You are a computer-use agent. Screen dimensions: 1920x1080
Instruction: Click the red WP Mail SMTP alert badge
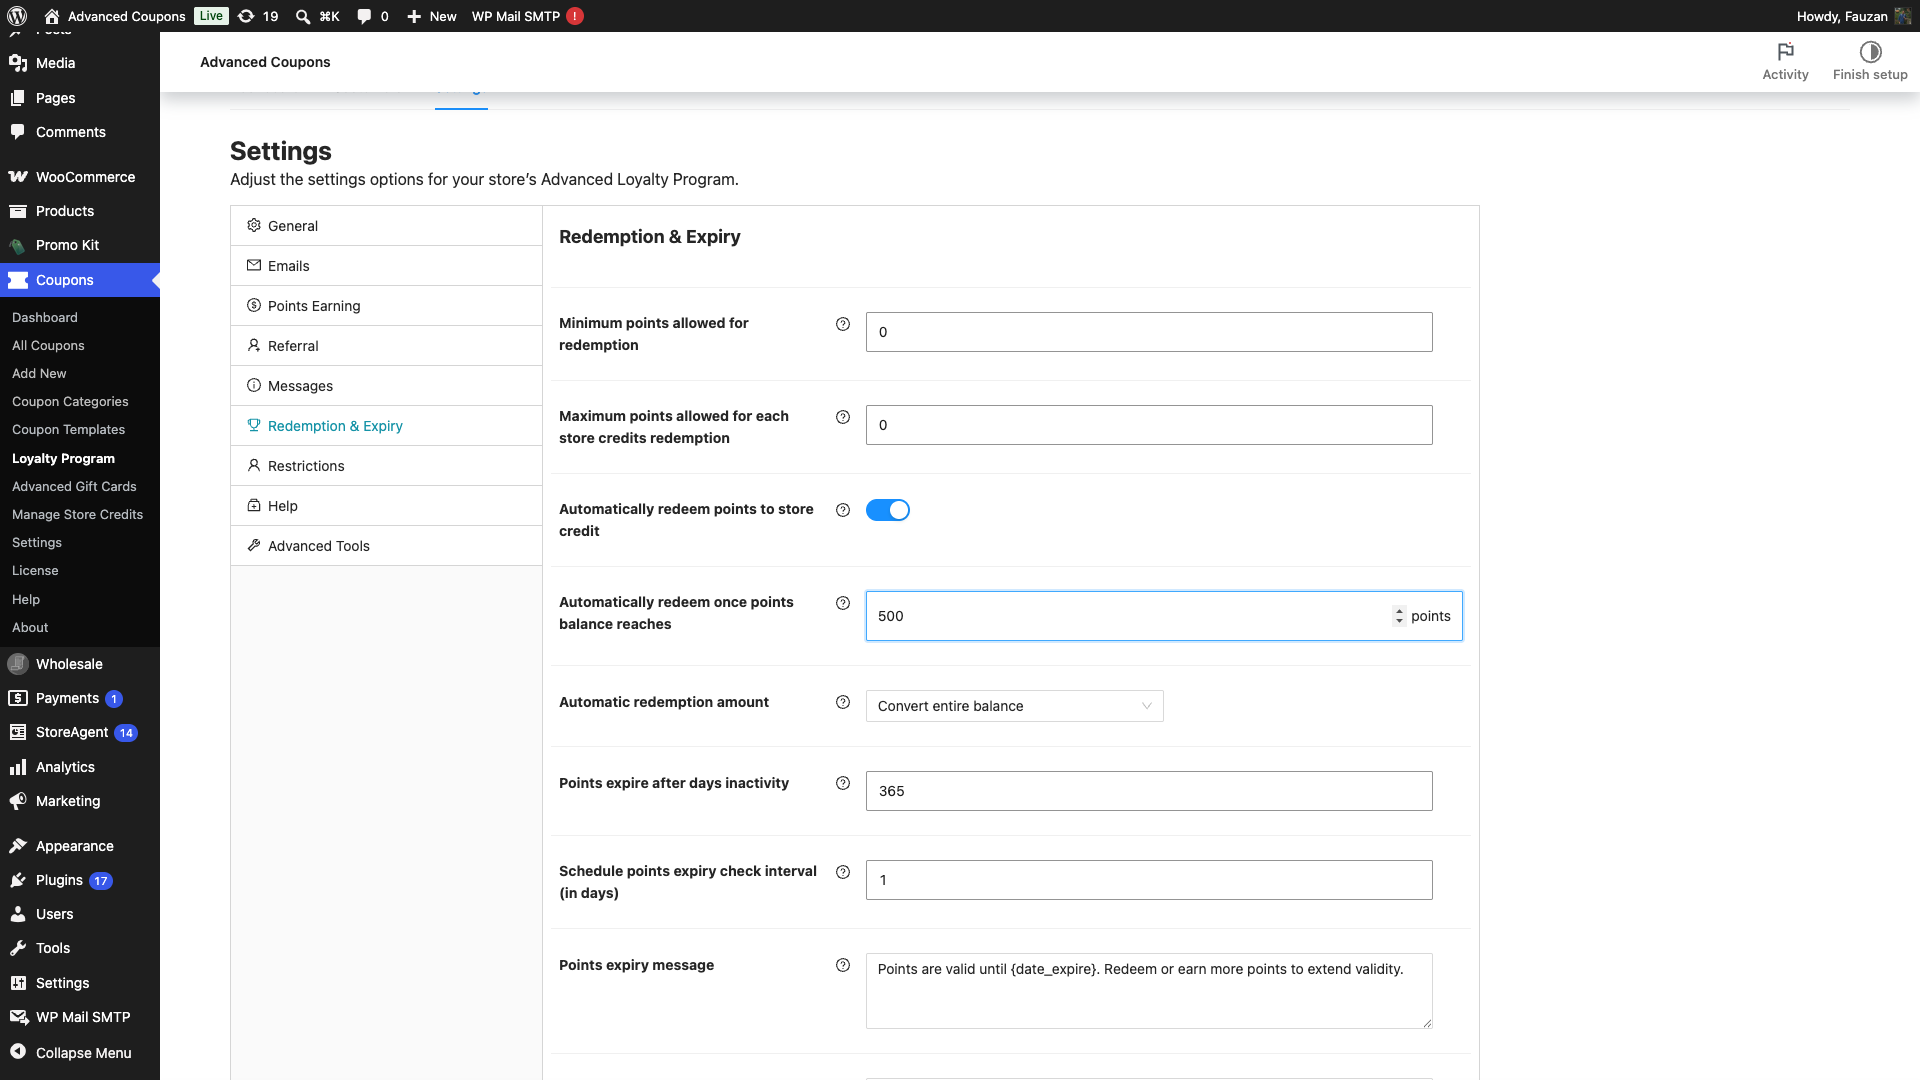coord(575,16)
